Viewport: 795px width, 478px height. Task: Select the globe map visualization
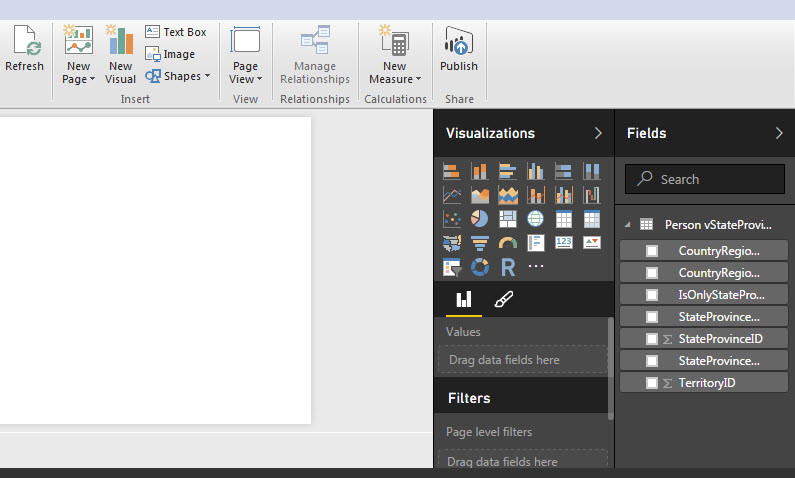[x=535, y=219]
